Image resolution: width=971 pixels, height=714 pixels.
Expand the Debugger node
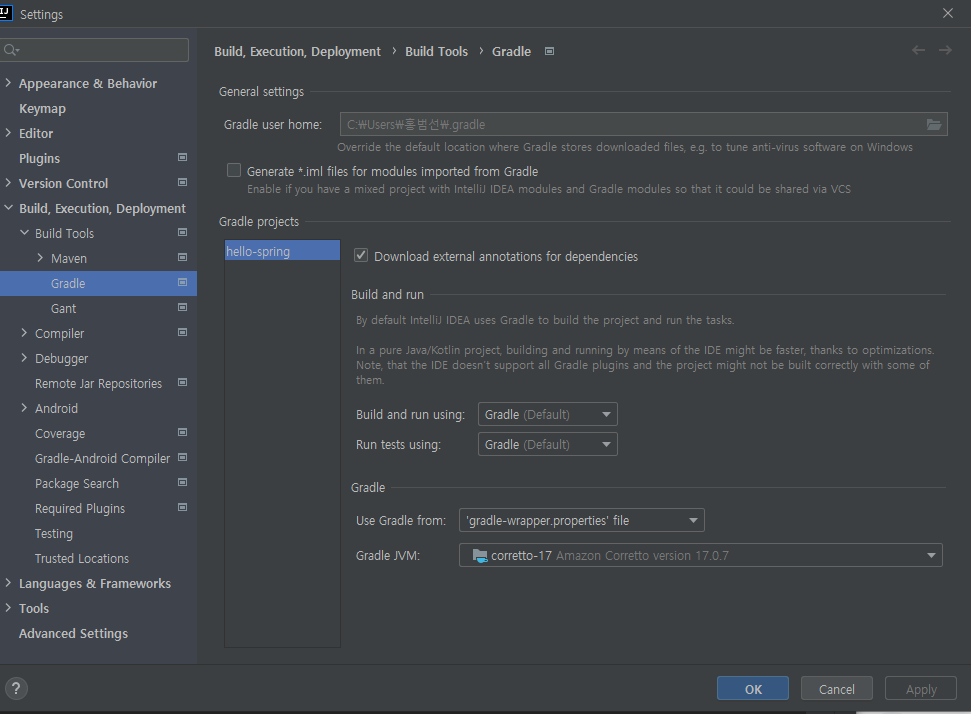24,358
